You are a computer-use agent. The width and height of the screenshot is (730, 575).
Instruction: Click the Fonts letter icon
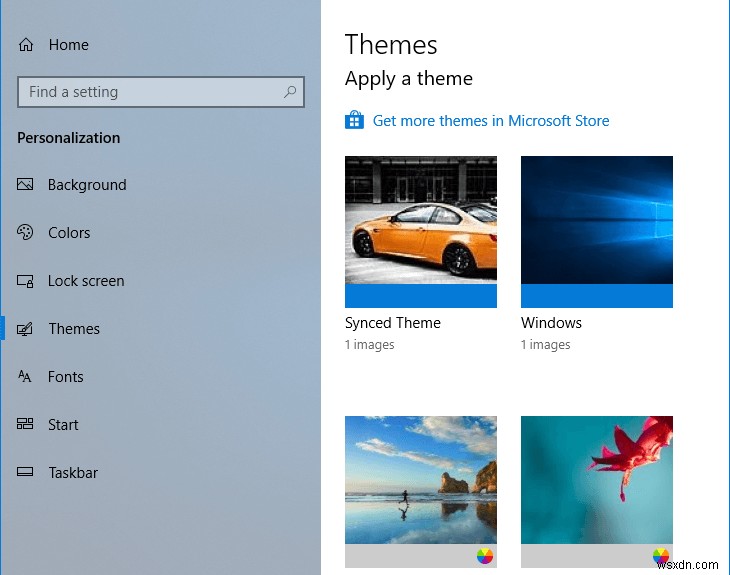coord(25,376)
